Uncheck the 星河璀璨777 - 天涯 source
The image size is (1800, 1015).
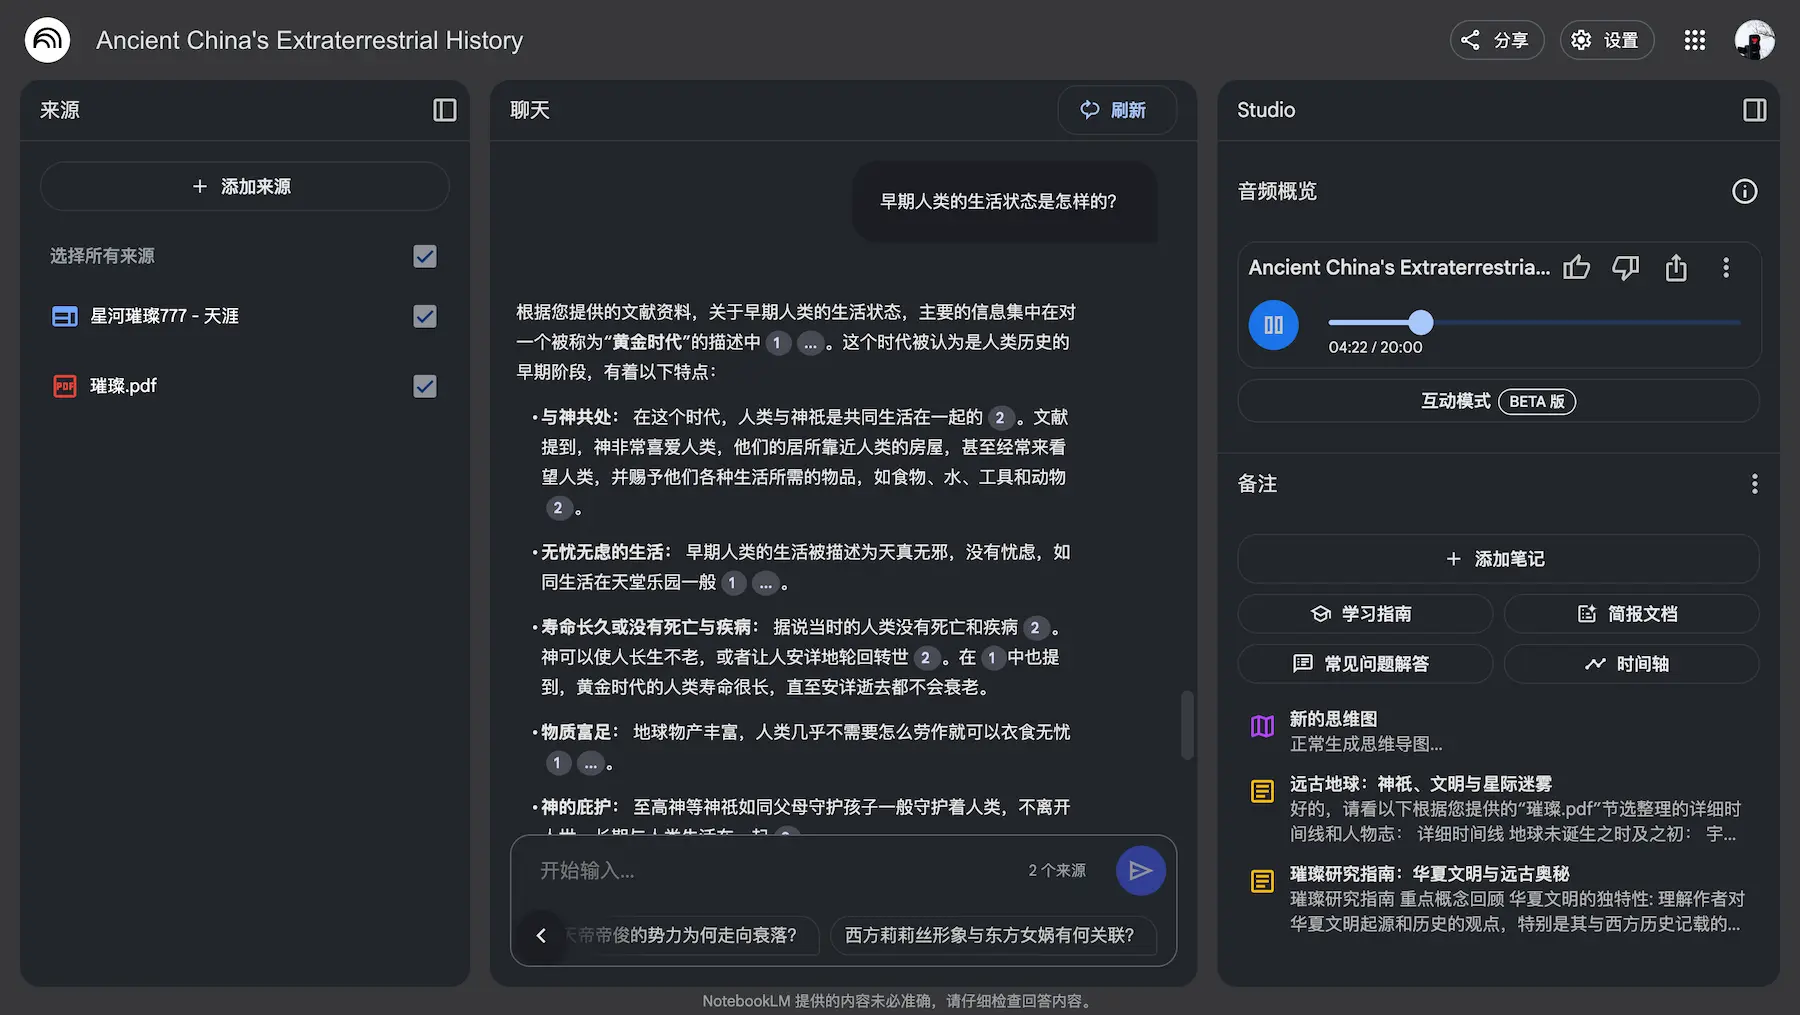425,316
